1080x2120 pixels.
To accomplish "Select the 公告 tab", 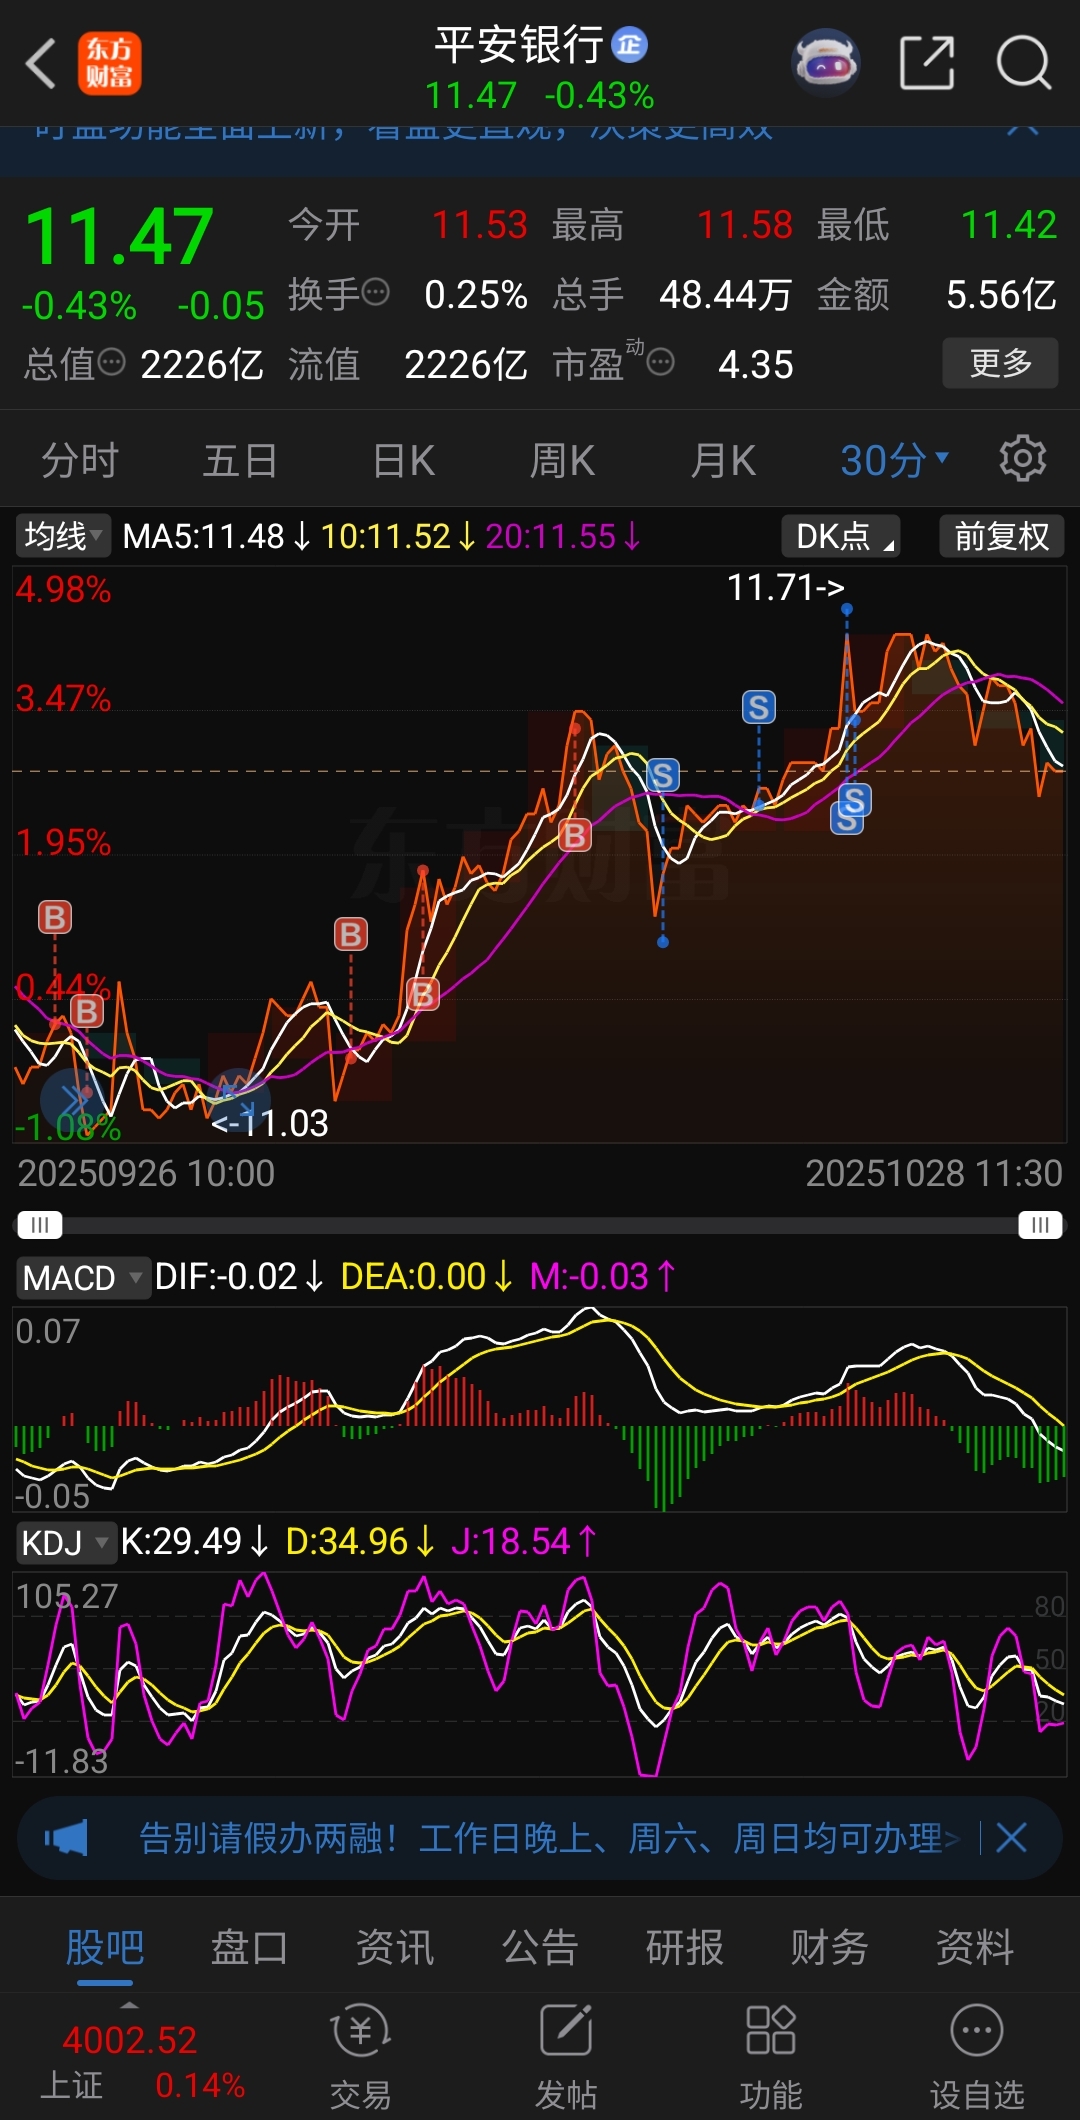I will pos(540,1947).
